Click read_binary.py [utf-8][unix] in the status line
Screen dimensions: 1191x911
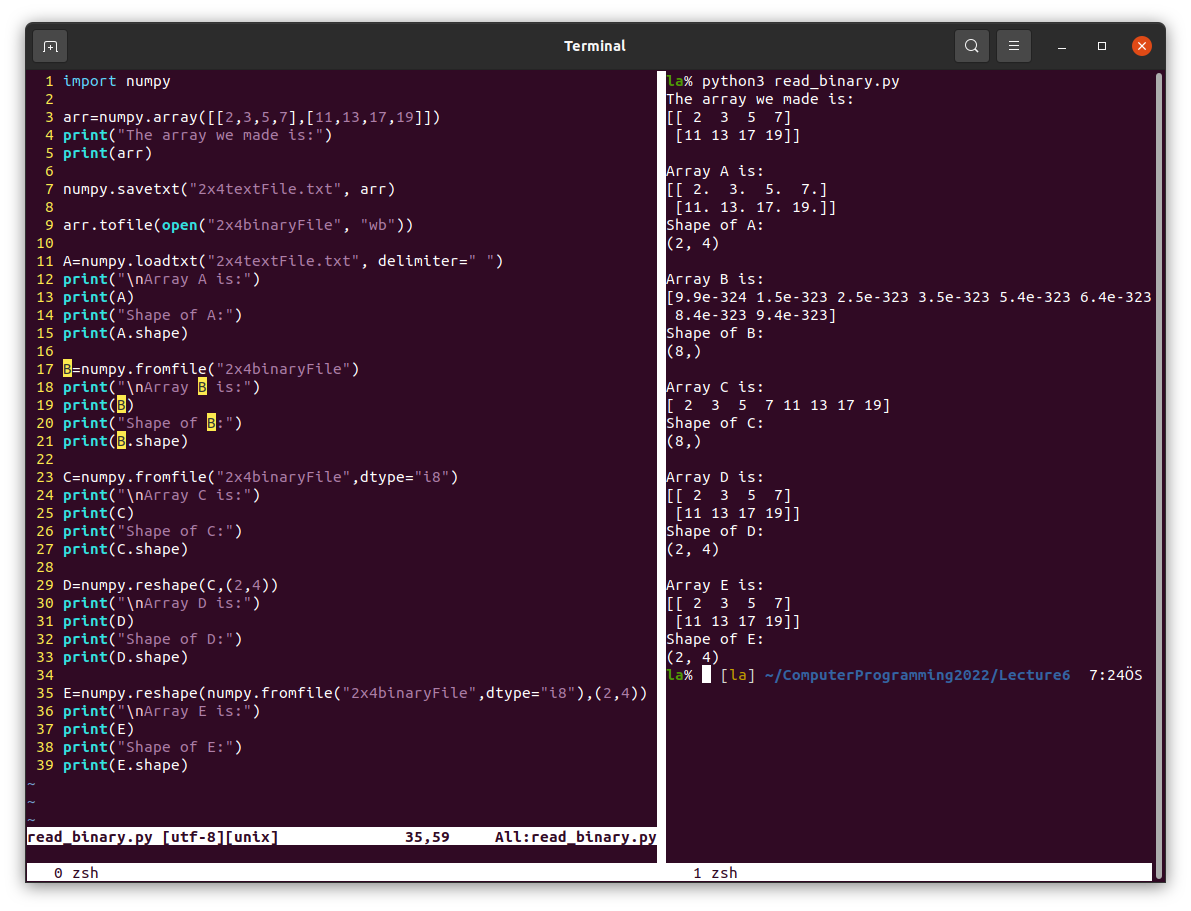click(x=152, y=837)
